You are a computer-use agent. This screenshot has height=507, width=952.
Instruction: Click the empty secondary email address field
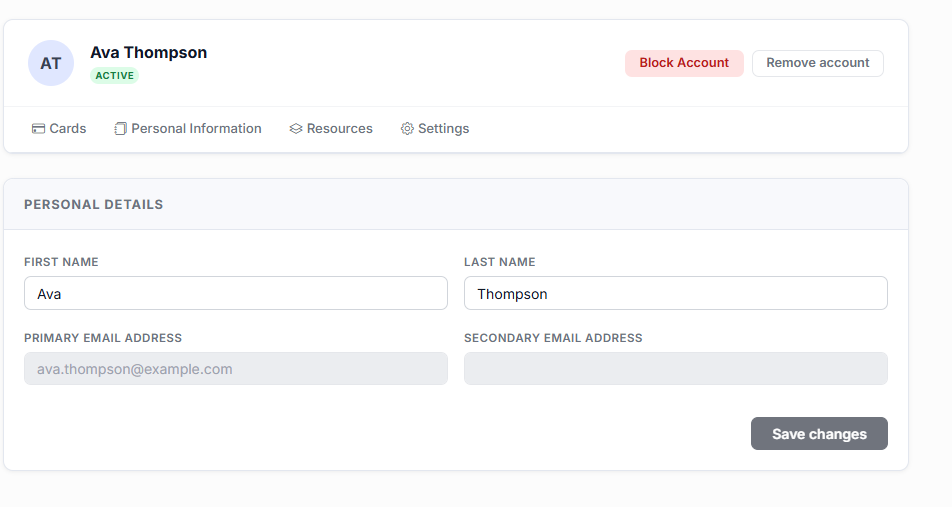[x=676, y=369]
